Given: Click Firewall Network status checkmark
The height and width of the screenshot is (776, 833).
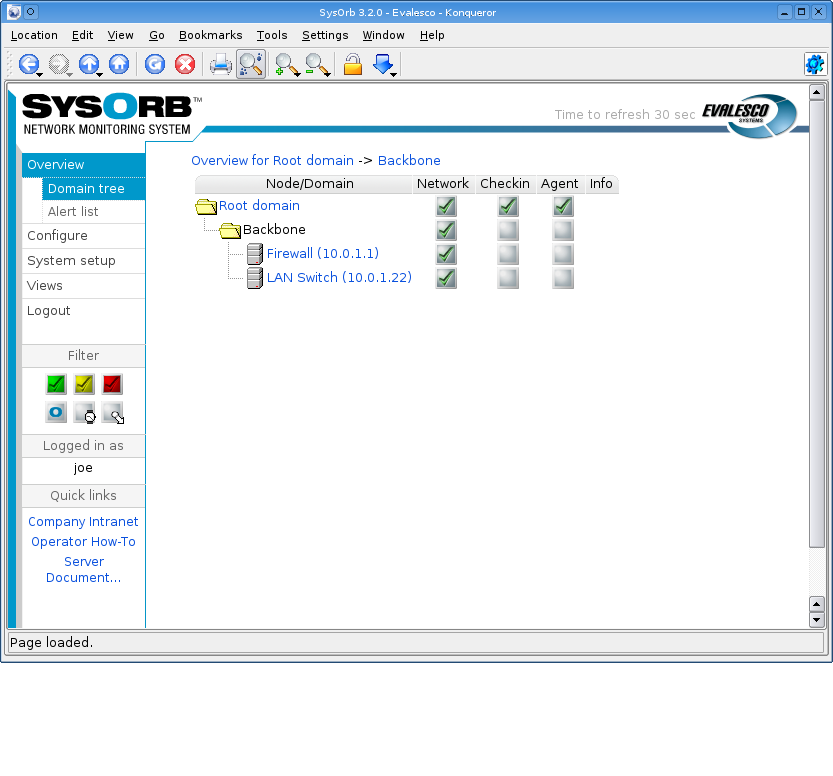Looking at the screenshot, I should click(446, 254).
